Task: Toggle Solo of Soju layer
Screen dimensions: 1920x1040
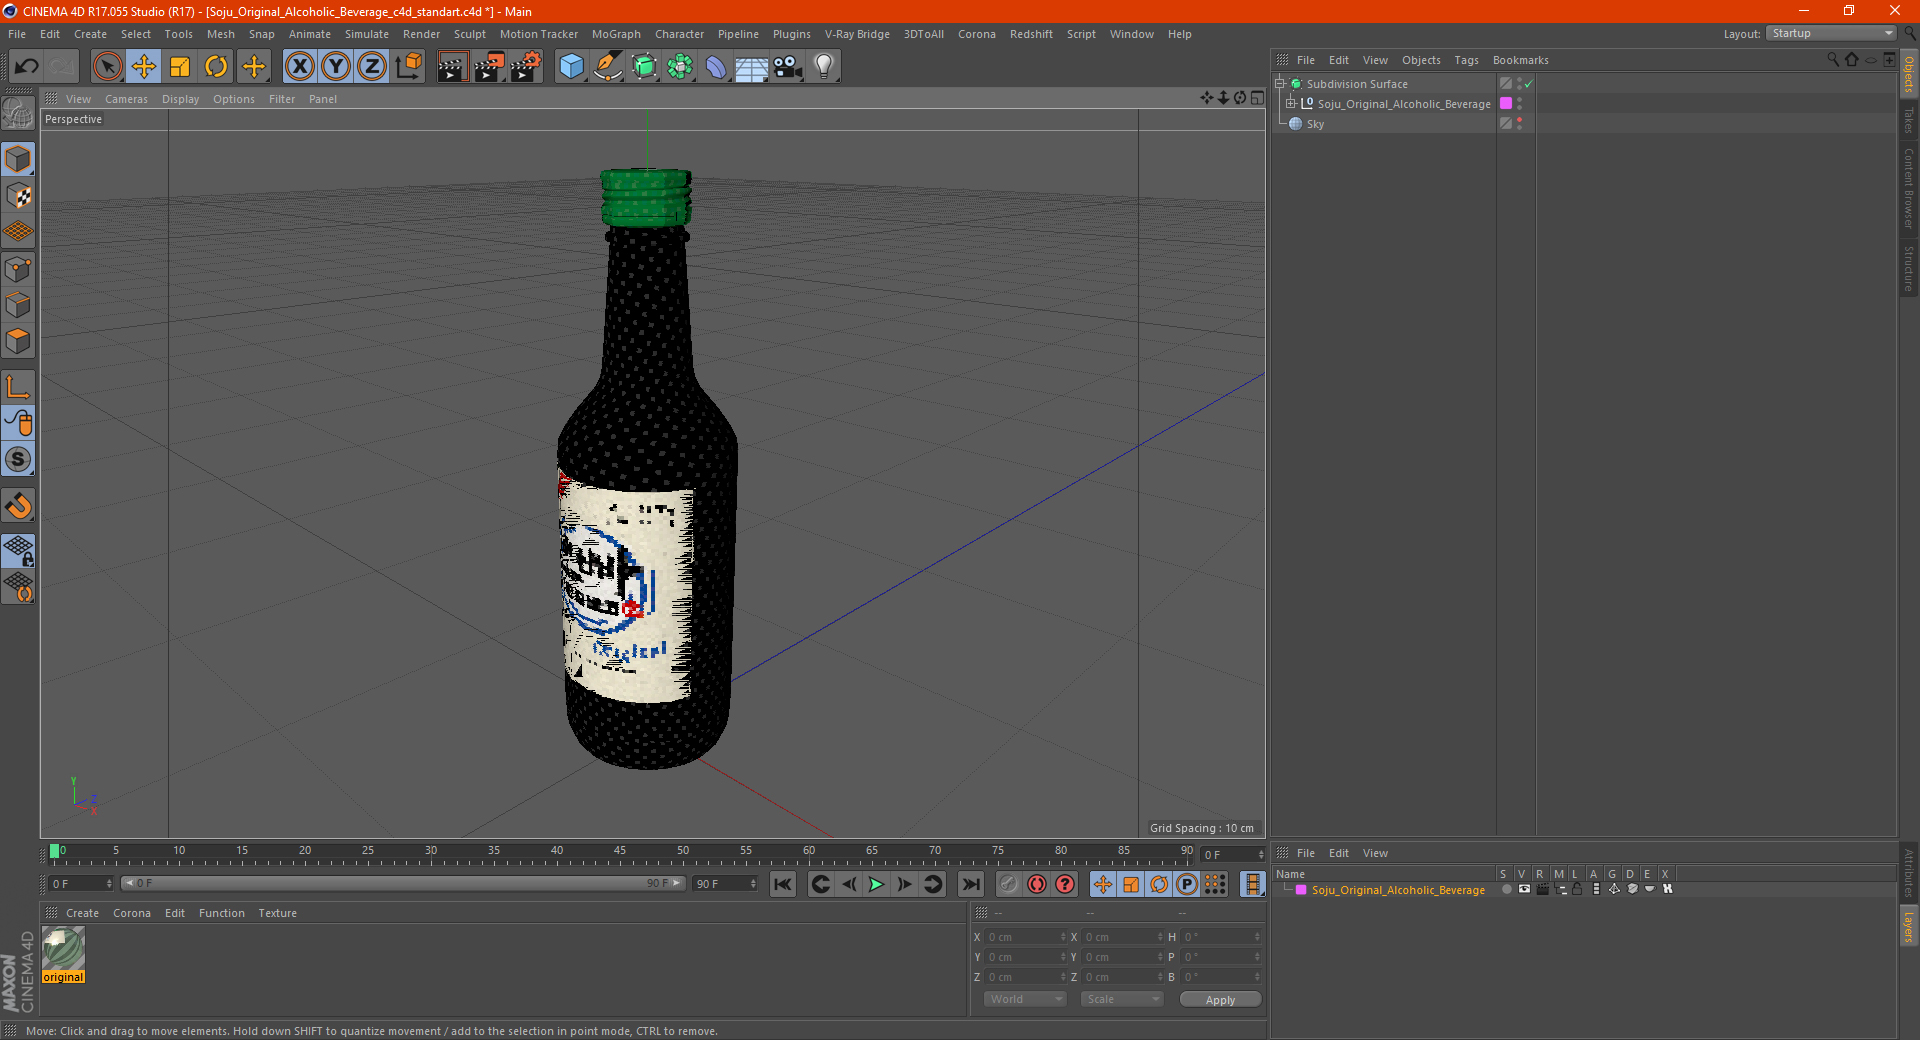Action: point(1506,889)
